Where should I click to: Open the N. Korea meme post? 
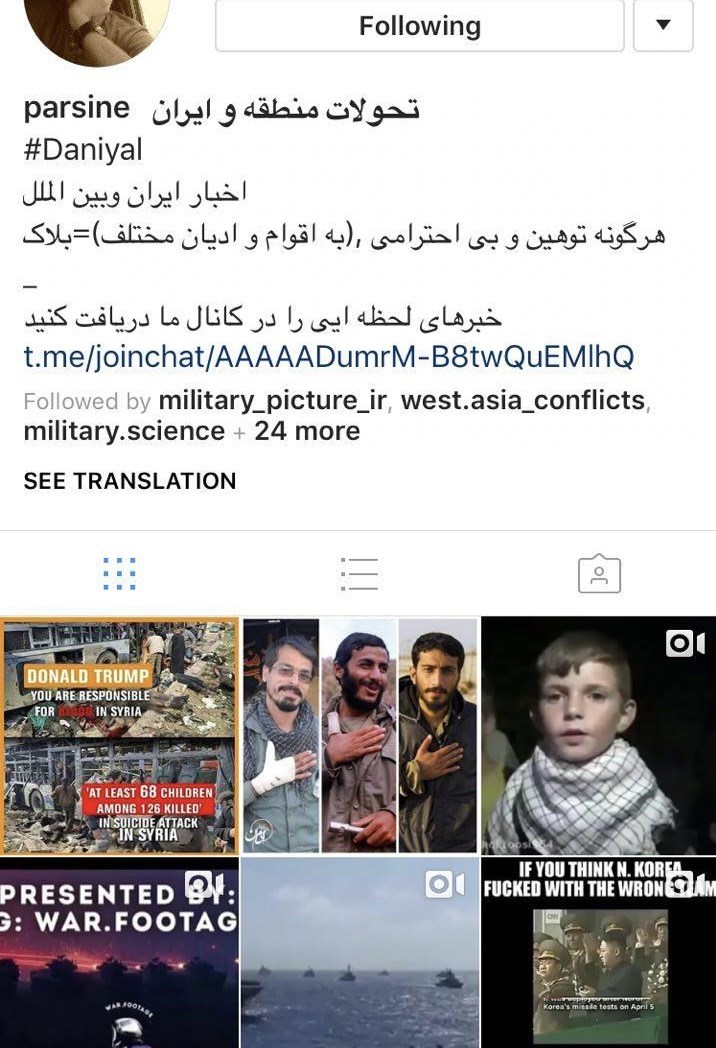click(x=598, y=953)
